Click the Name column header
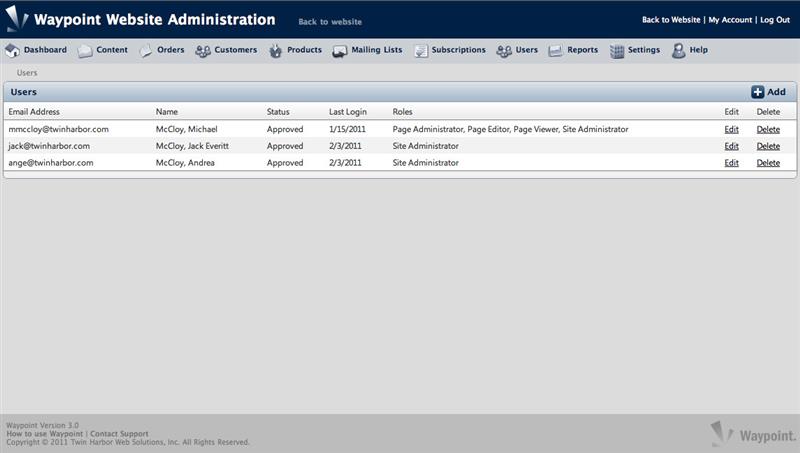Viewport: 800px width, 453px height. (x=167, y=112)
